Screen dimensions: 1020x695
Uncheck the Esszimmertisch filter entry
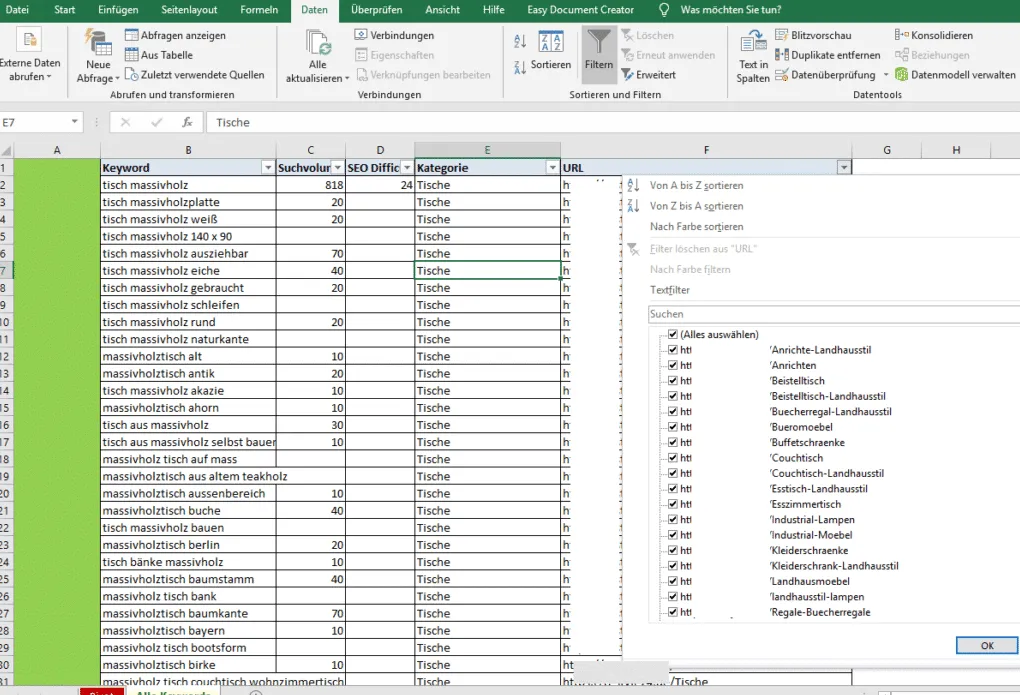[x=673, y=504]
